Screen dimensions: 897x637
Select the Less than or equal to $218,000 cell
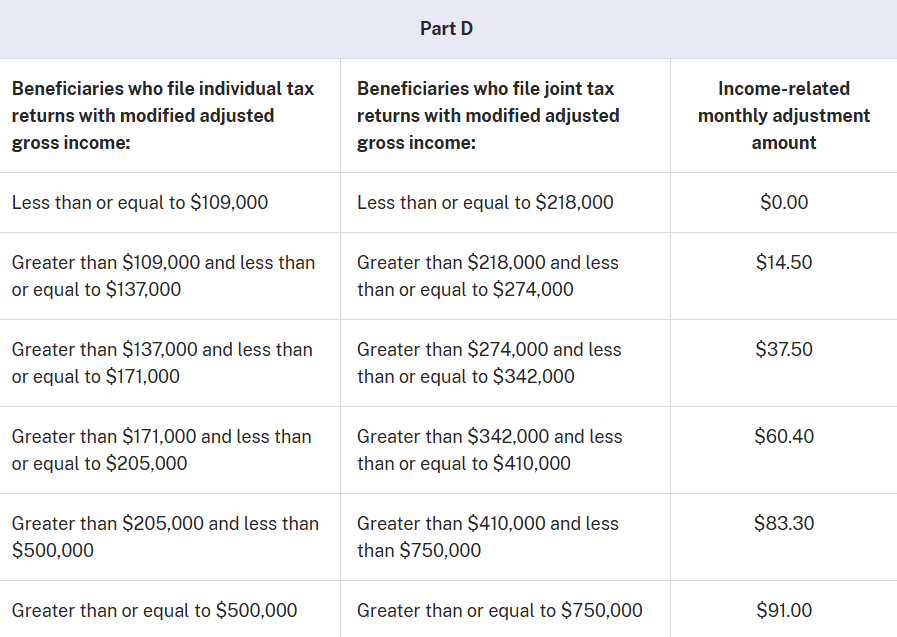click(485, 203)
